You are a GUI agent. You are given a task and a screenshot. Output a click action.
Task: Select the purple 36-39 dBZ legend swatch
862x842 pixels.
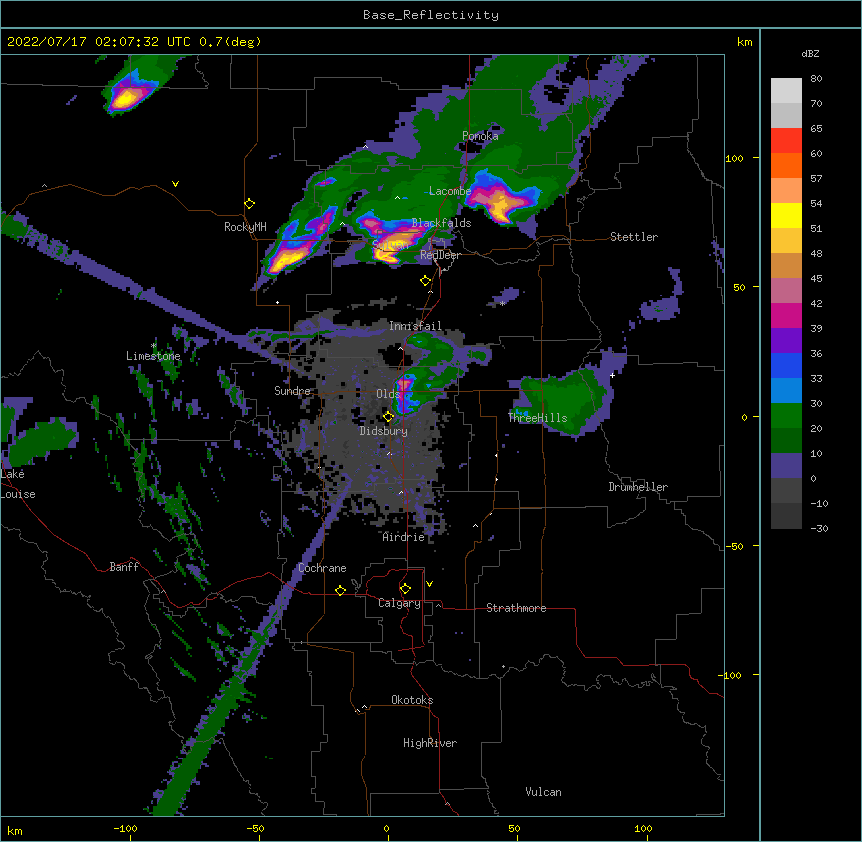tap(786, 340)
